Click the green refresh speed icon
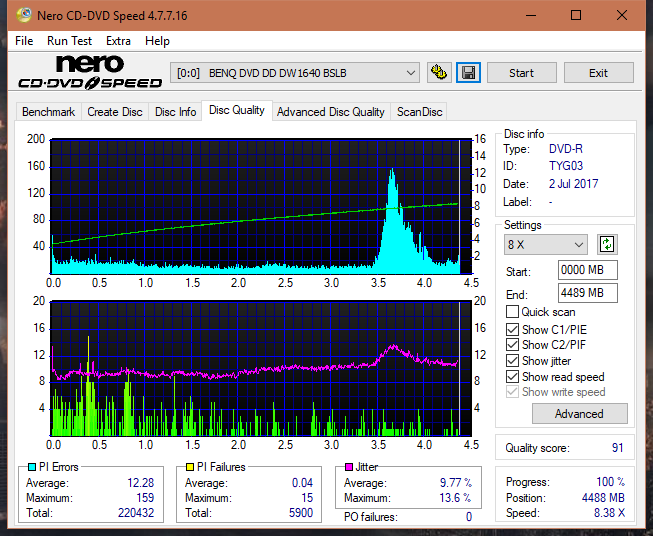 point(607,244)
